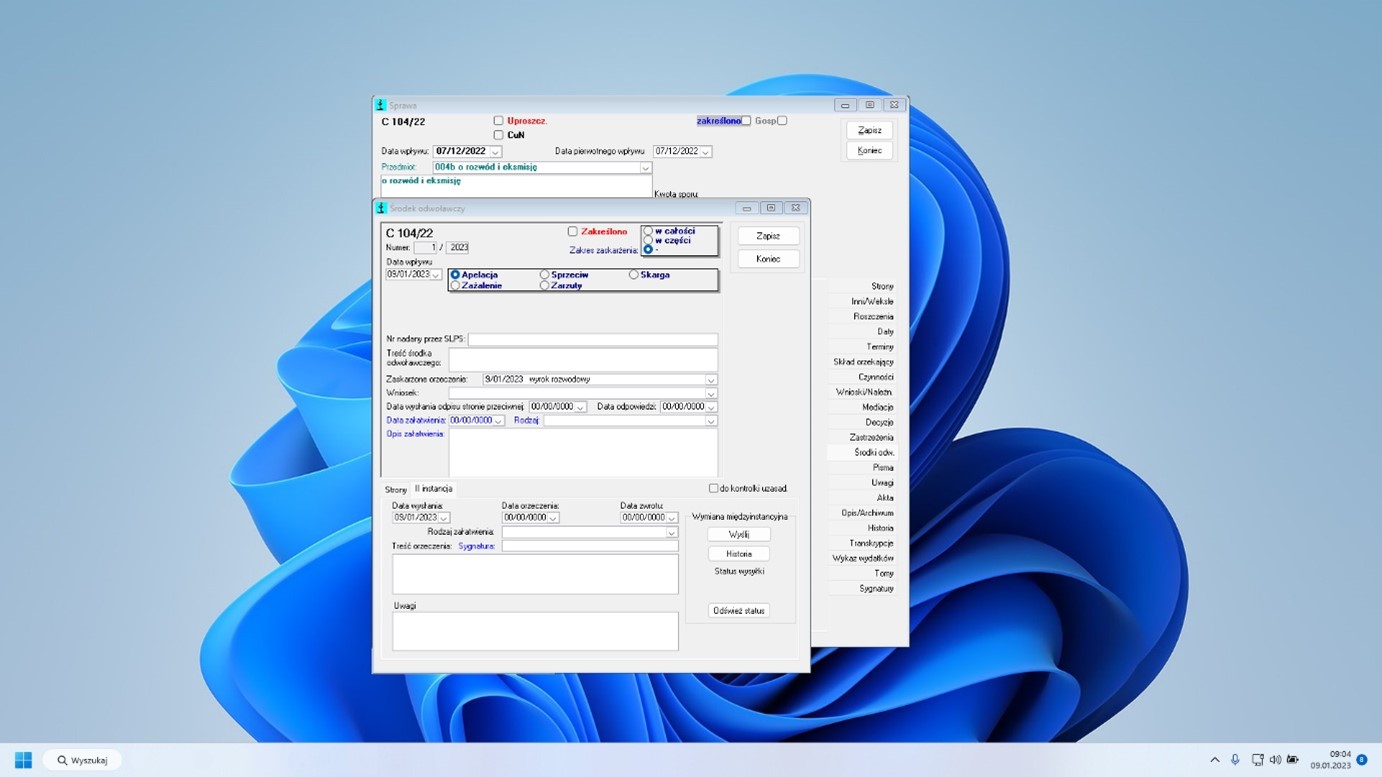Viewport: 1382px width, 777px height.
Task: Open Czynności in Sprawa side menu
Action: 876,377
